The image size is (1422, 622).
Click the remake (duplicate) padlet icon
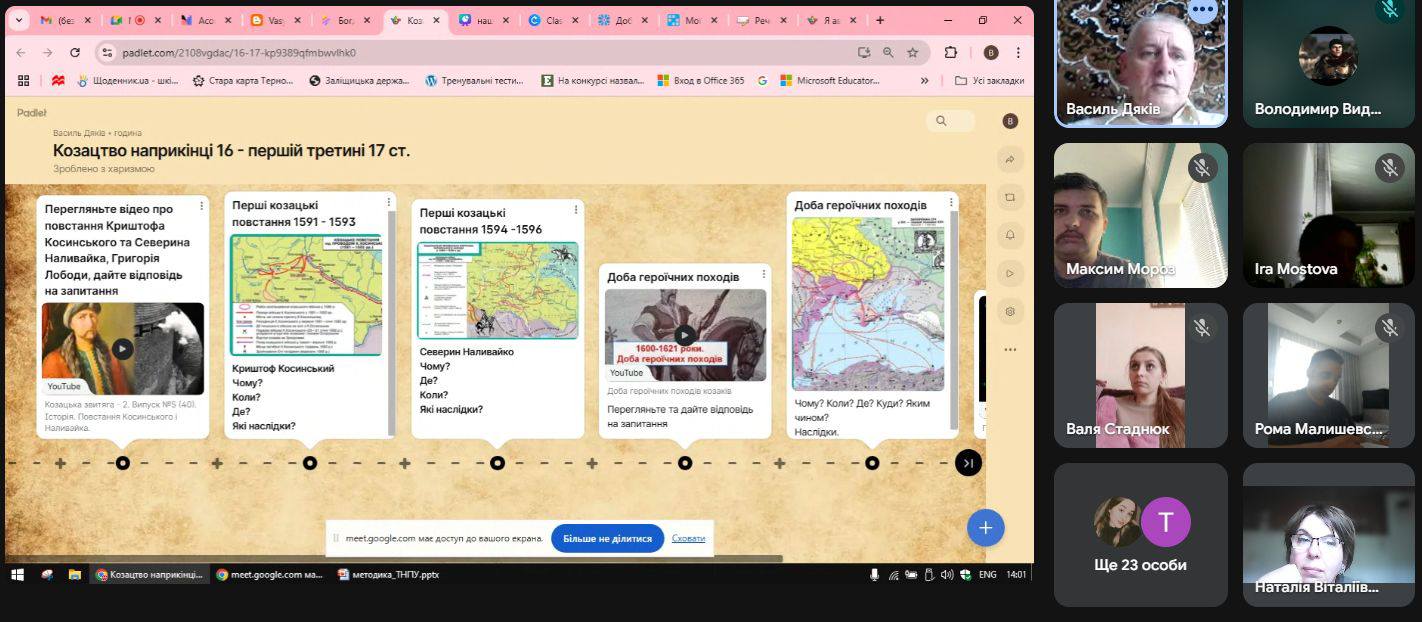click(1010, 197)
